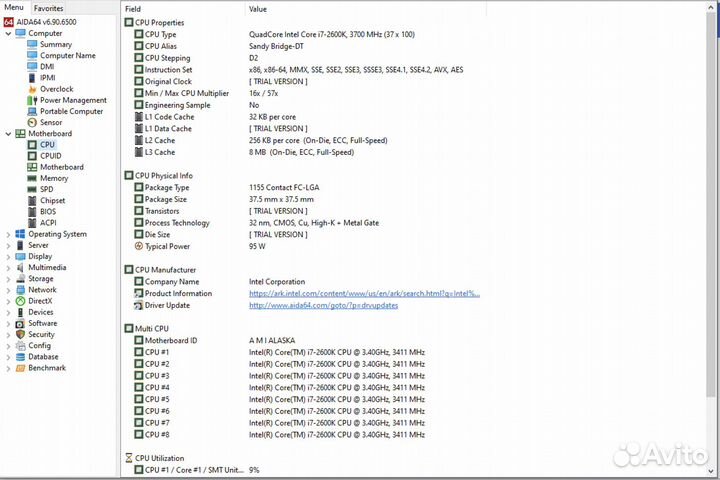Open the Motherboard sub-item board icon

pyautogui.click(x=32, y=167)
